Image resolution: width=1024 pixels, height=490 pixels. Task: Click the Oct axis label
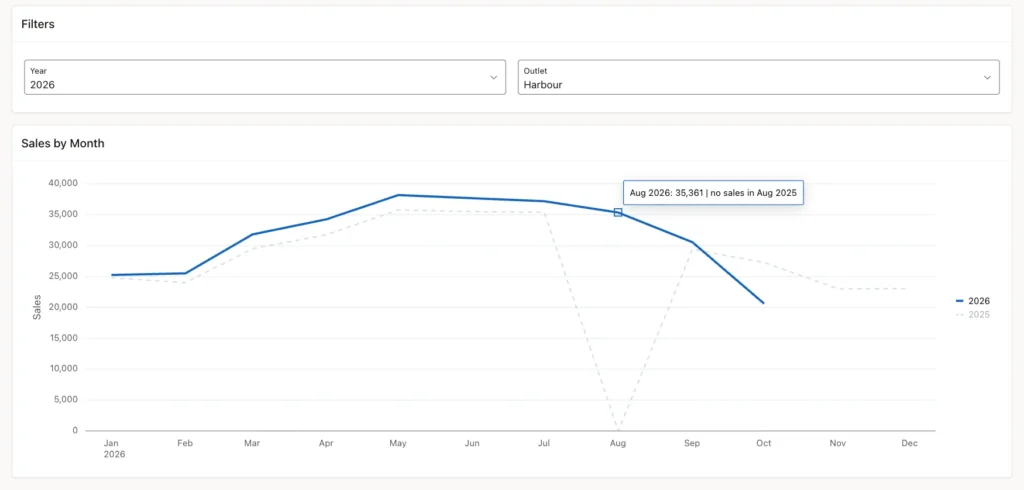click(763, 443)
